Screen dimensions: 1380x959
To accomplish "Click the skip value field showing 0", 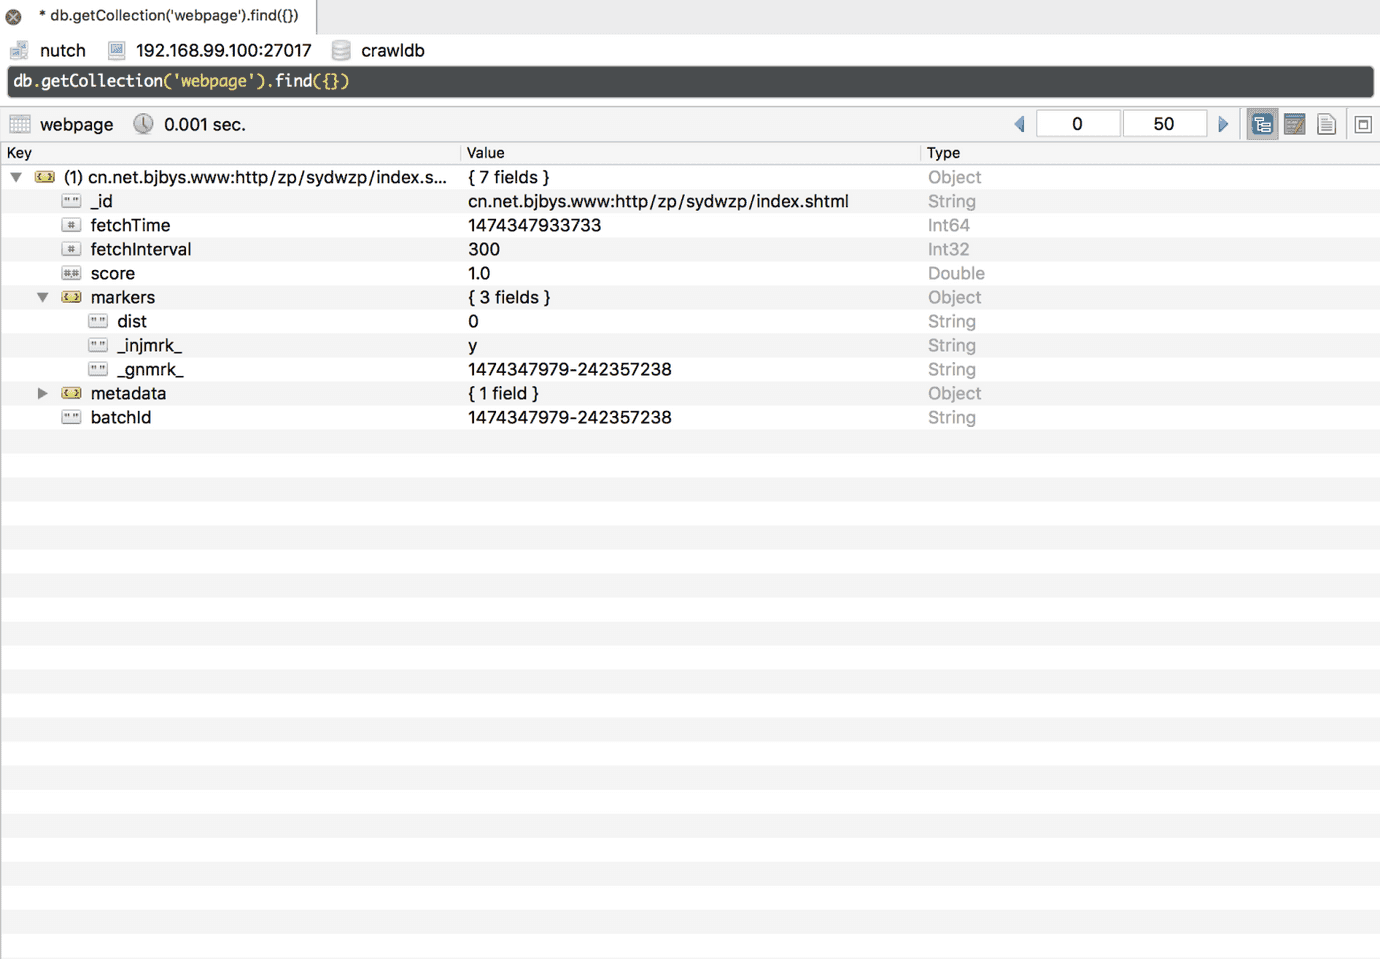I will click(x=1077, y=124).
